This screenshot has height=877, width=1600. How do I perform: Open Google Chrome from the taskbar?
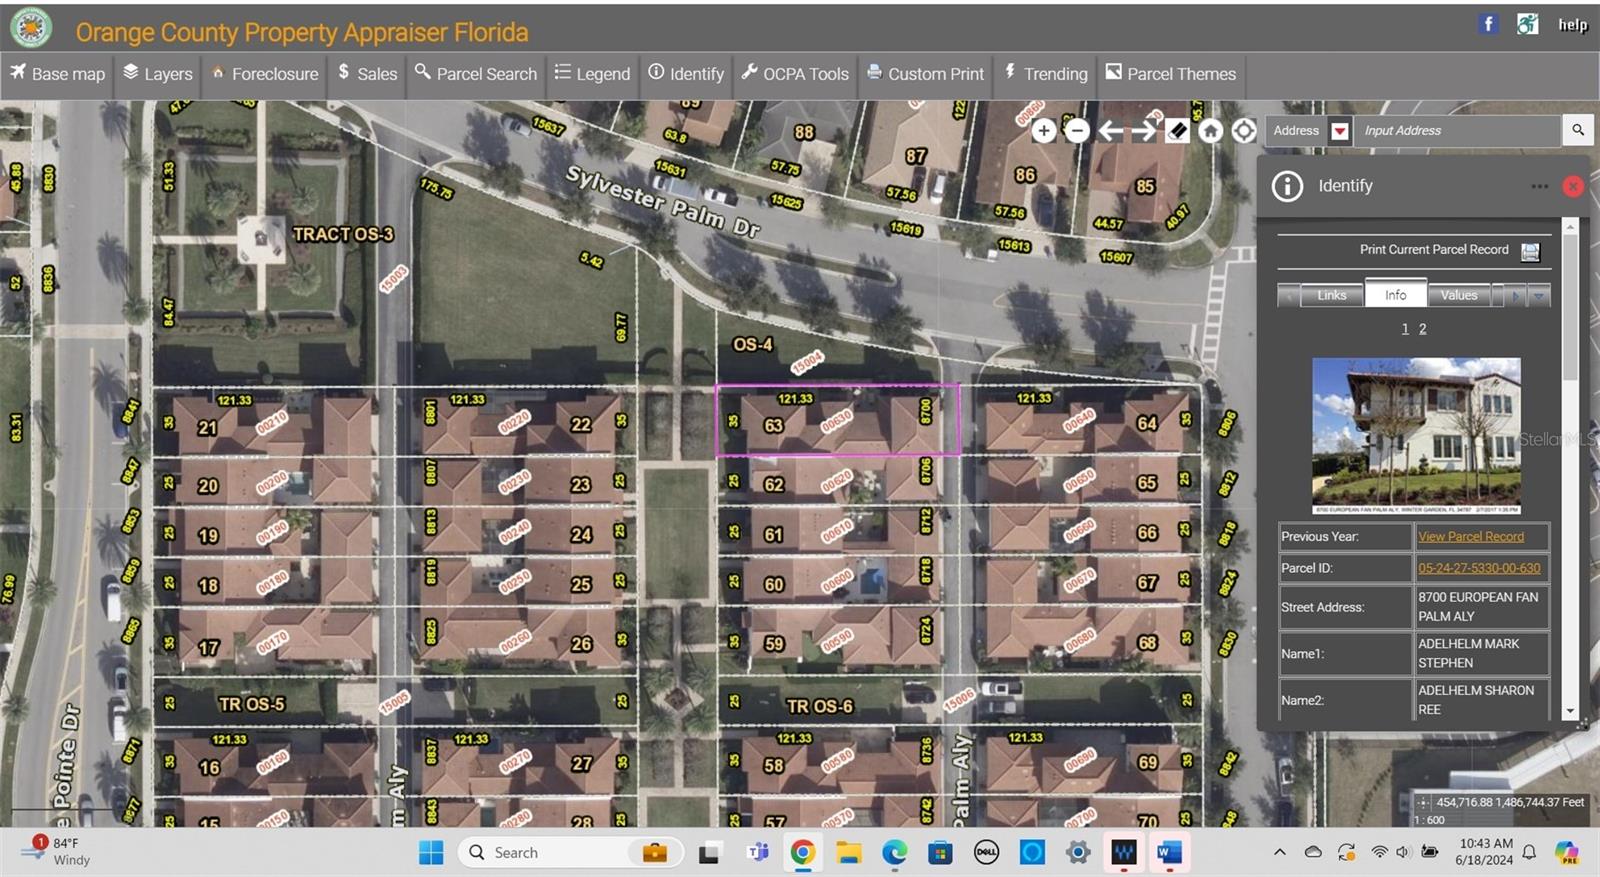(x=802, y=852)
